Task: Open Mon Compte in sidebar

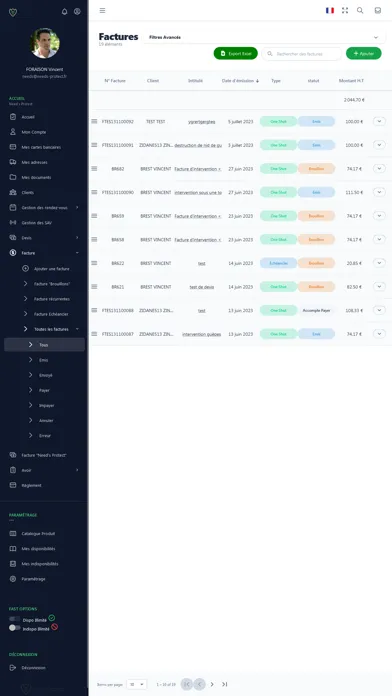Action: (44, 132)
